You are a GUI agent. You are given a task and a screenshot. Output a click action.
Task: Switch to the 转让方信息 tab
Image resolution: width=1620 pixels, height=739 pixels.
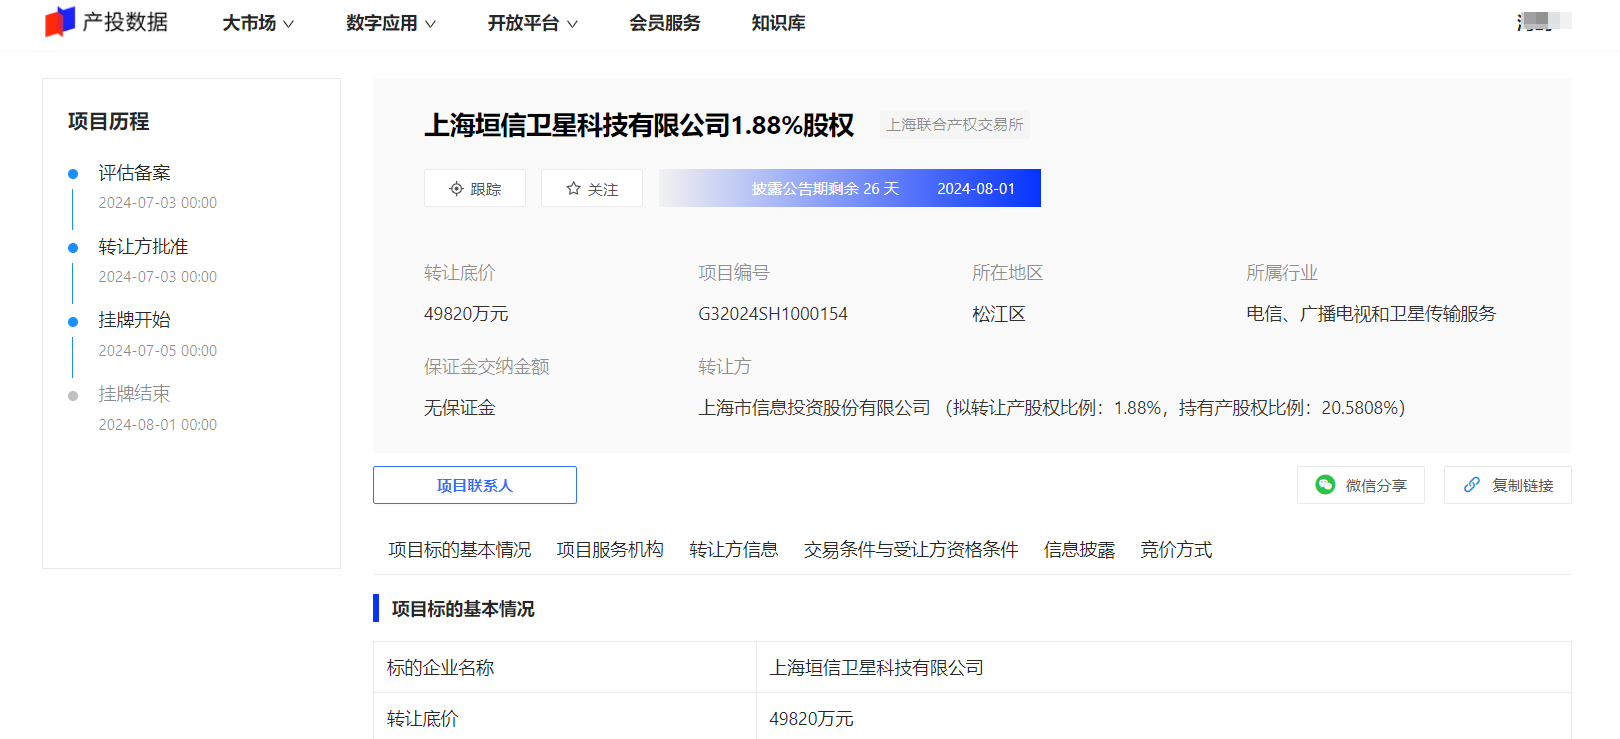tap(733, 550)
